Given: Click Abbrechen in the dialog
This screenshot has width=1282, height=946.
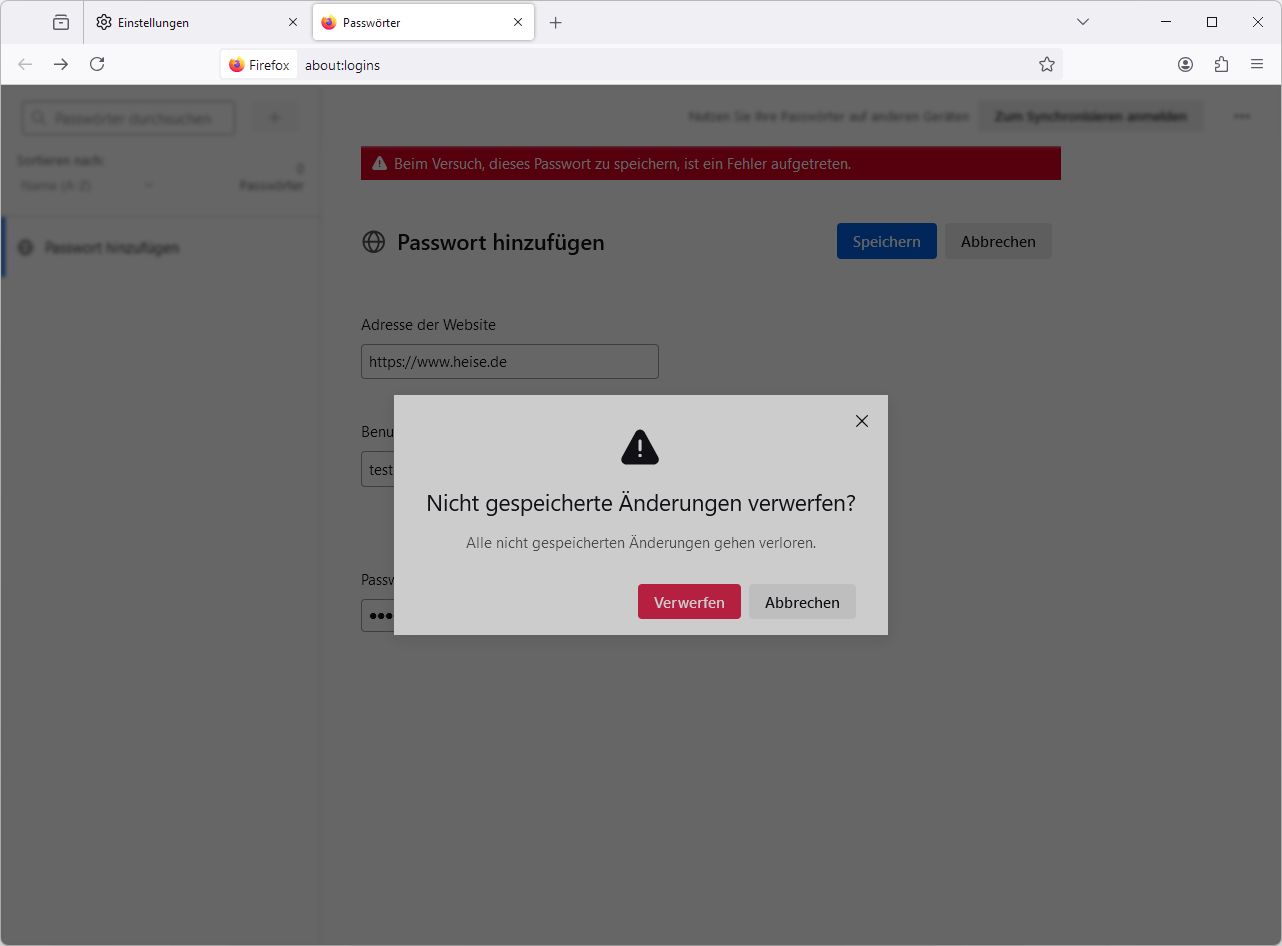Looking at the screenshot, I should (802, 602).
